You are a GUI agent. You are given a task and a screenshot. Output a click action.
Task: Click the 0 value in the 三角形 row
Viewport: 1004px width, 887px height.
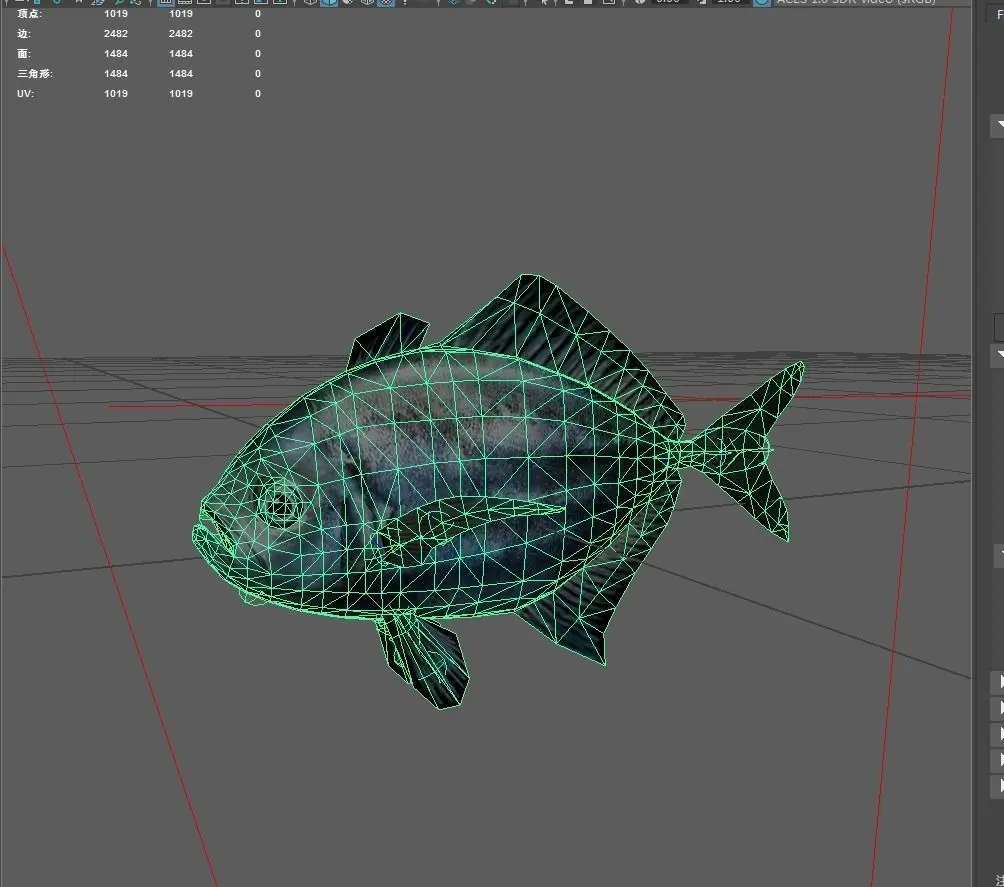coord(258,73)
